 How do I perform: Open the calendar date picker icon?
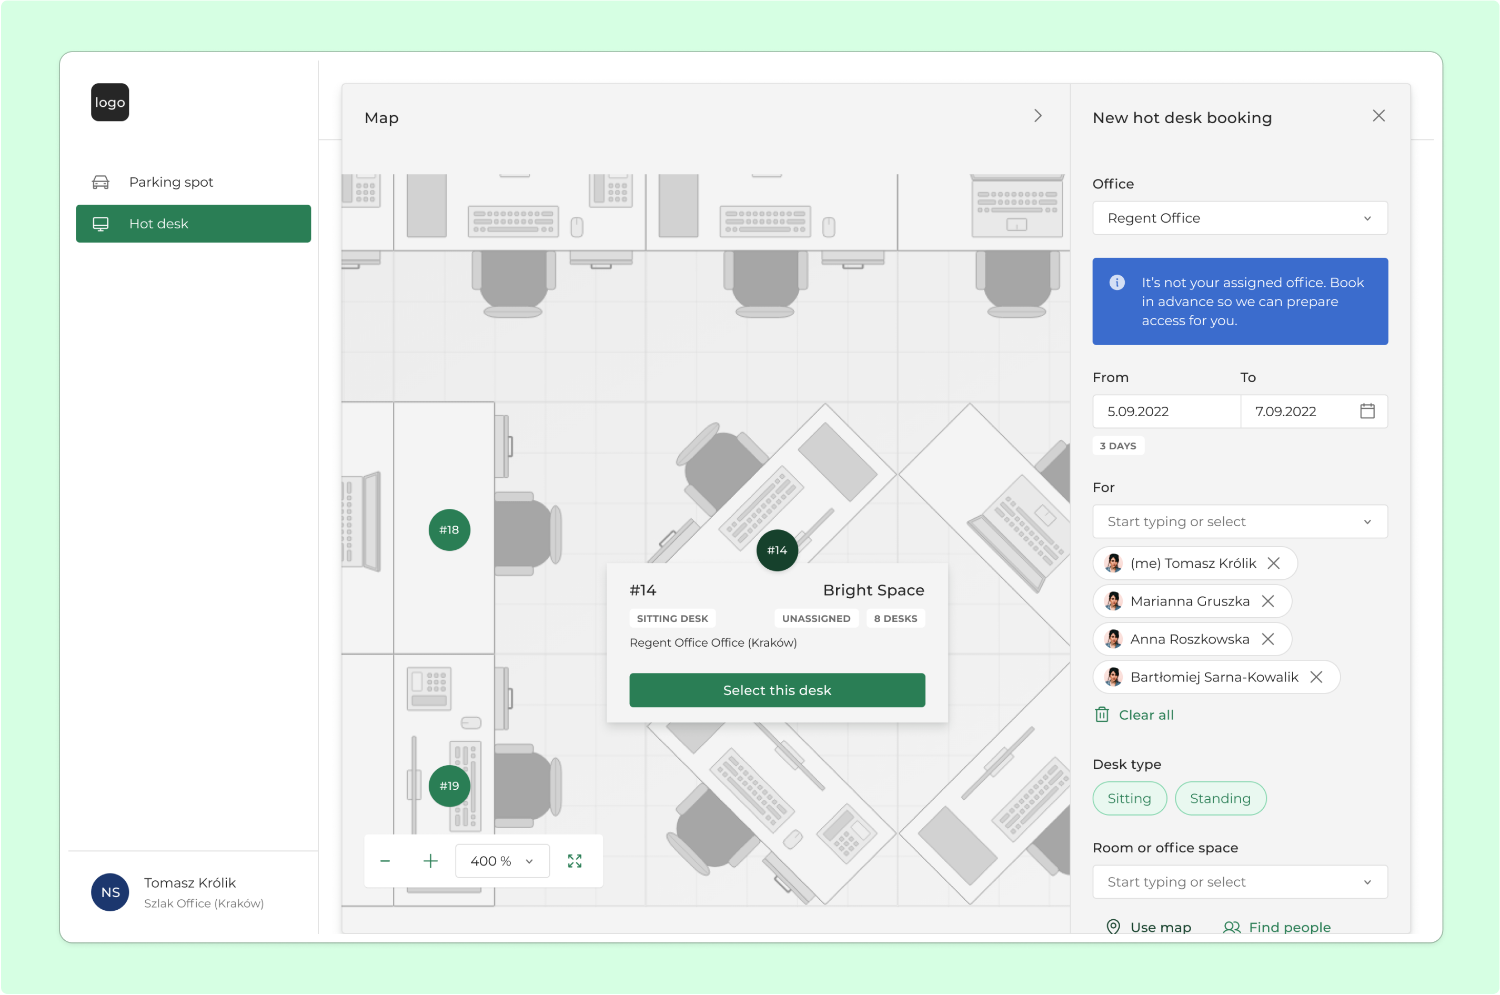(1367, 411)
